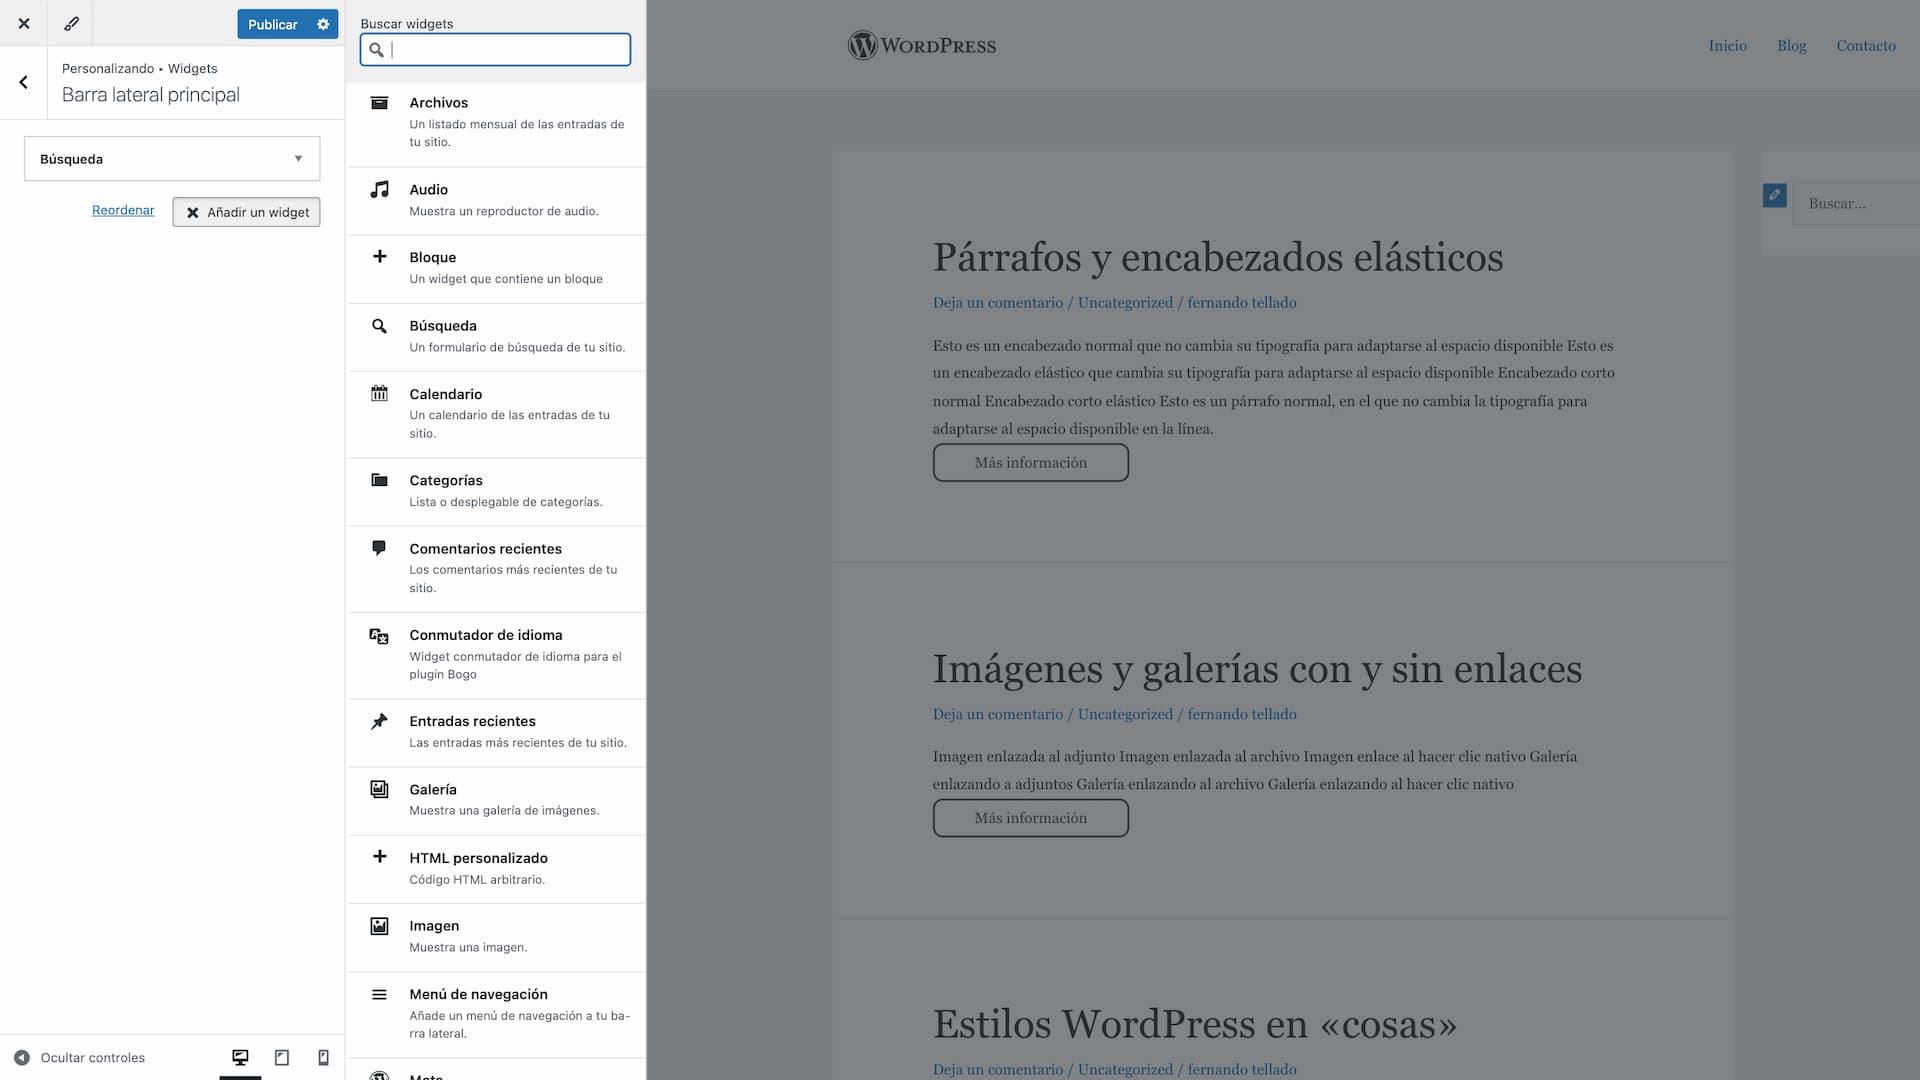Go back using the left chevron arrow
The width and height of the screenshot is (1920, 1080).
pos(23,82)
